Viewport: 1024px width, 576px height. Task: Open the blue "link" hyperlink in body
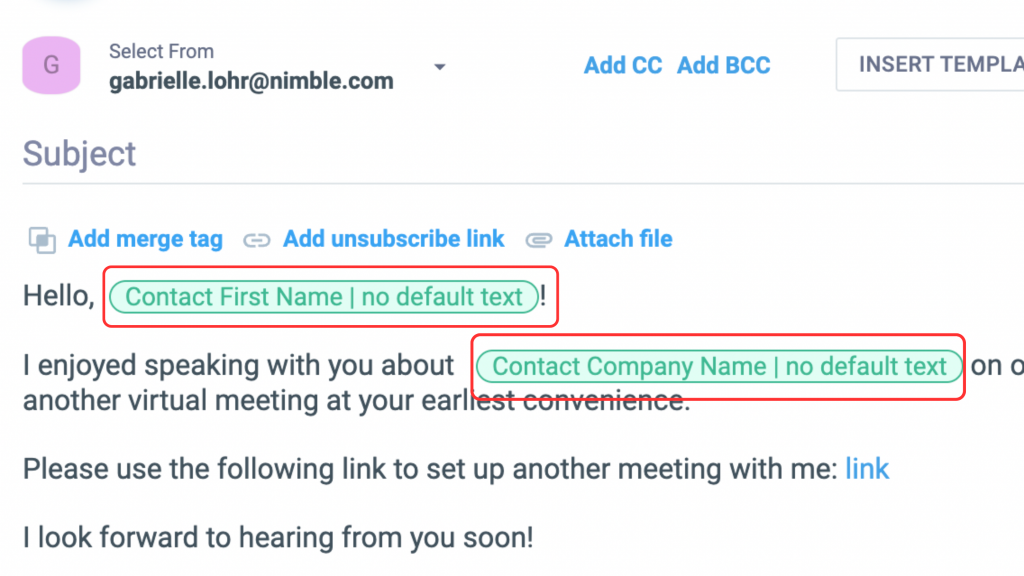[x=867, y=469]
